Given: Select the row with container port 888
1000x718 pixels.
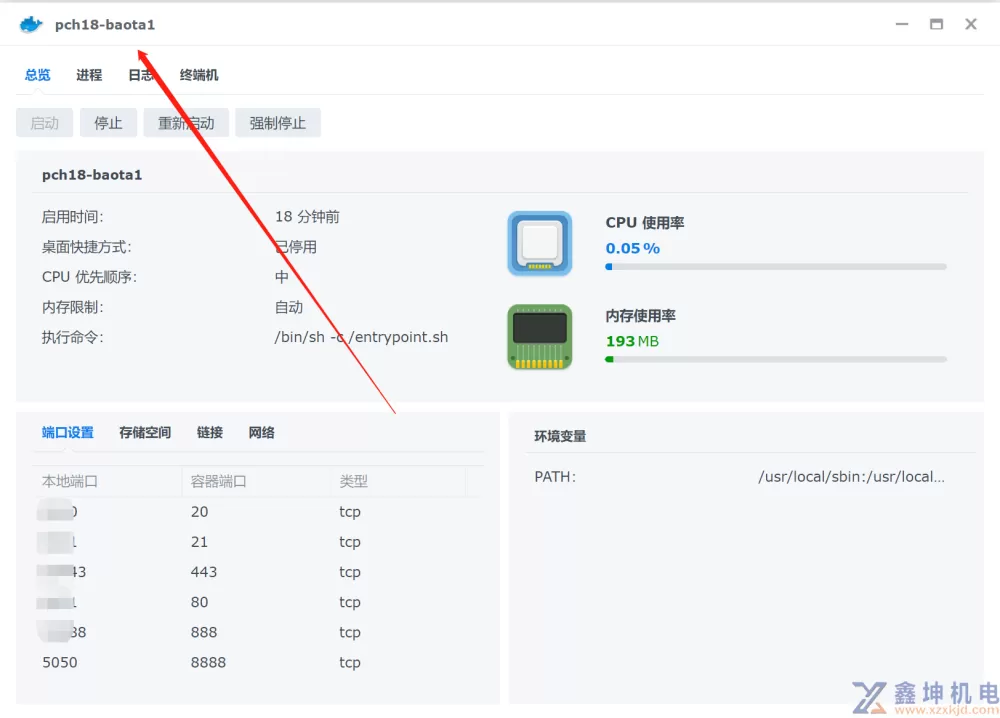Looking at the screenshot, I should (258, 633).
